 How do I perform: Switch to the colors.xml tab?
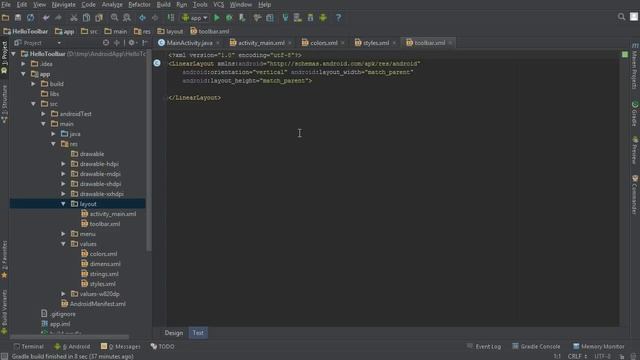coord(323,42)
